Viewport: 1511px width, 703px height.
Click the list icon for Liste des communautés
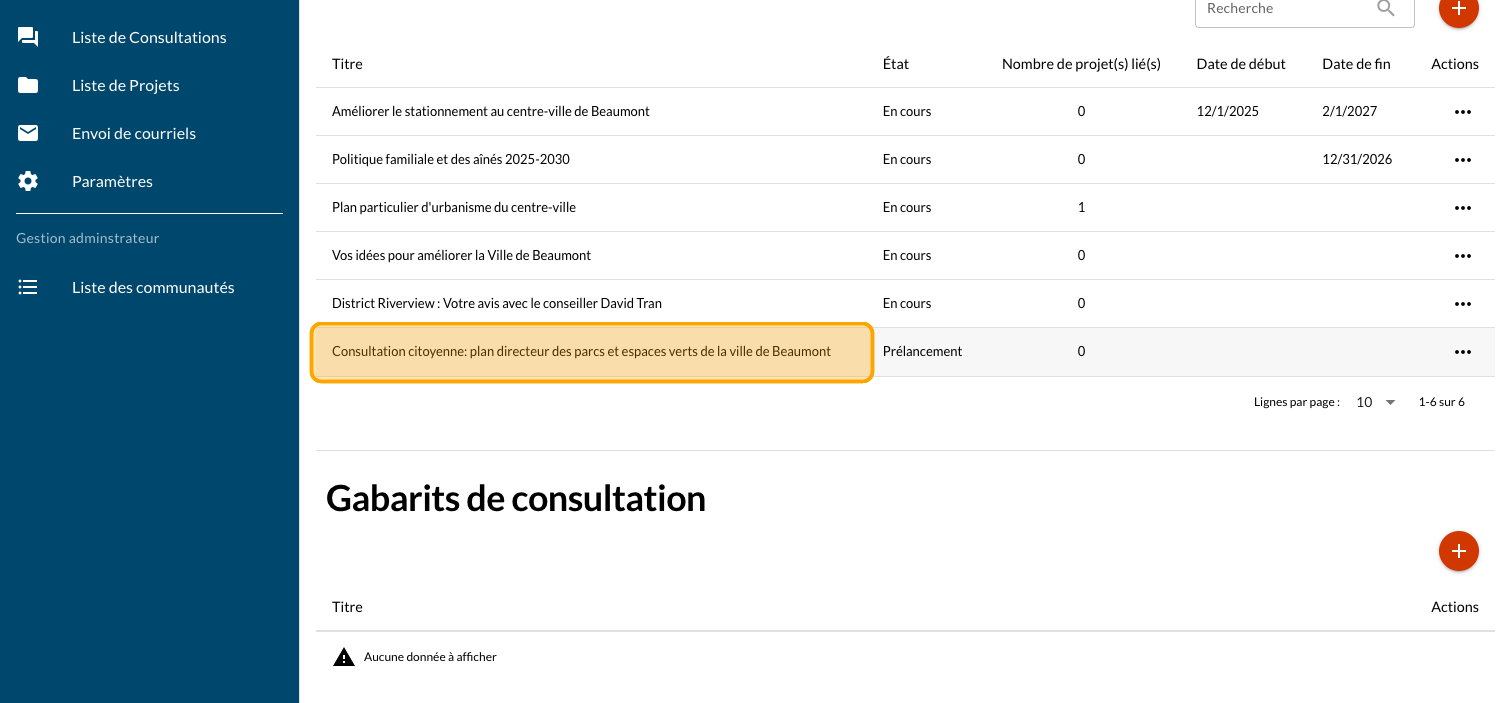(28, 288)
